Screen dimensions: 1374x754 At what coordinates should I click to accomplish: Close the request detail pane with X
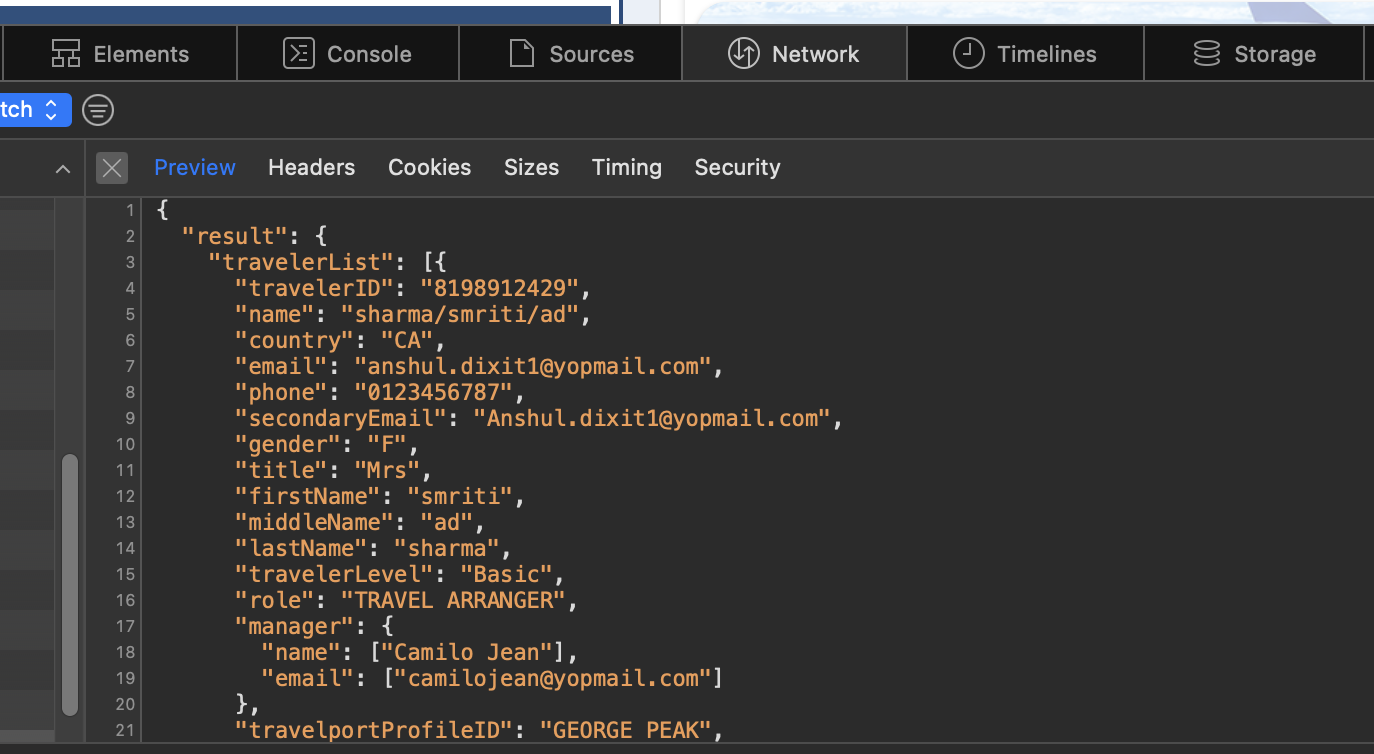click(x=112, y=168)
